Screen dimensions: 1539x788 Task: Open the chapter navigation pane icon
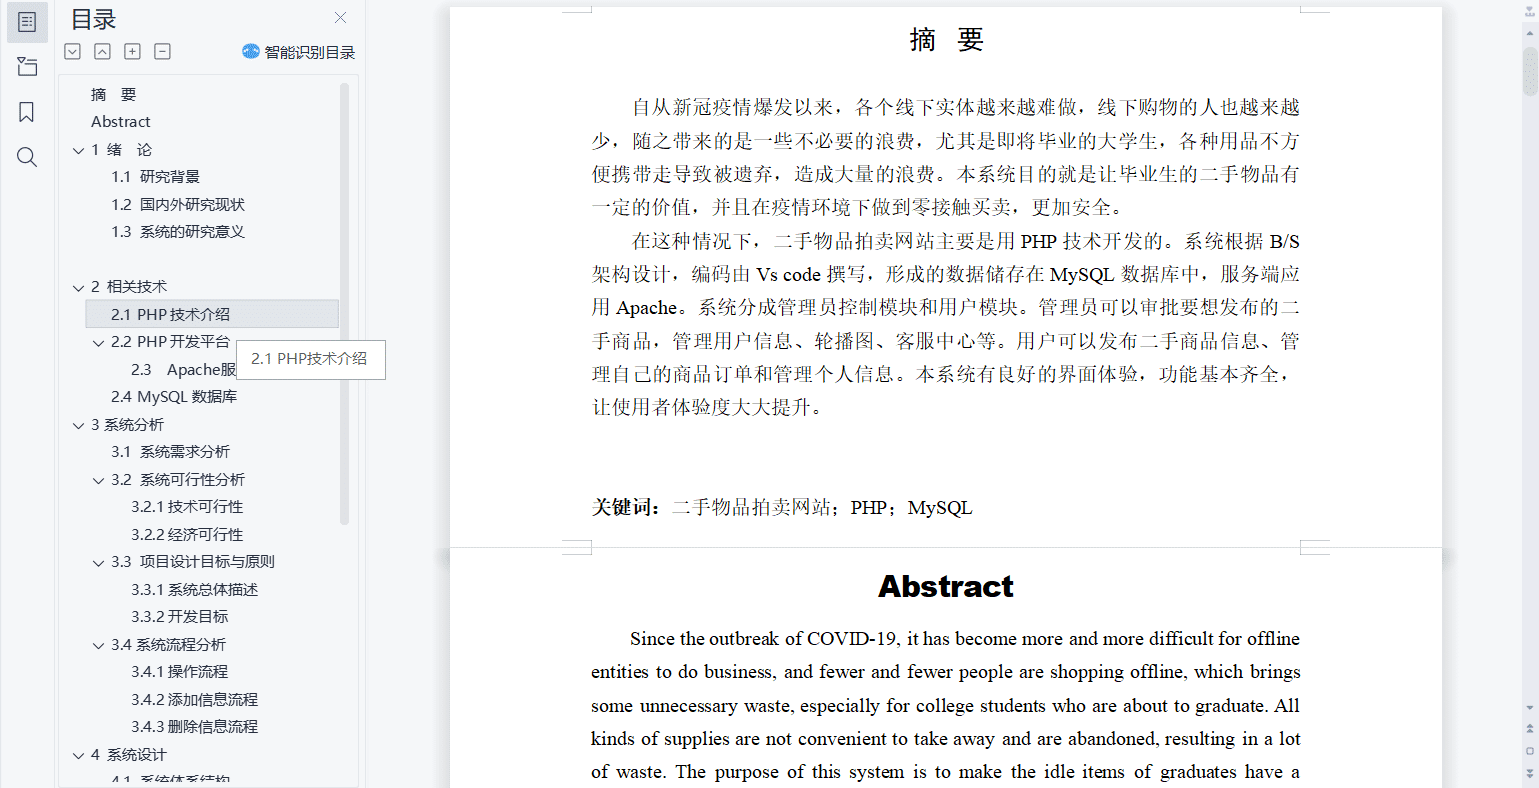[x=27, y=67]
